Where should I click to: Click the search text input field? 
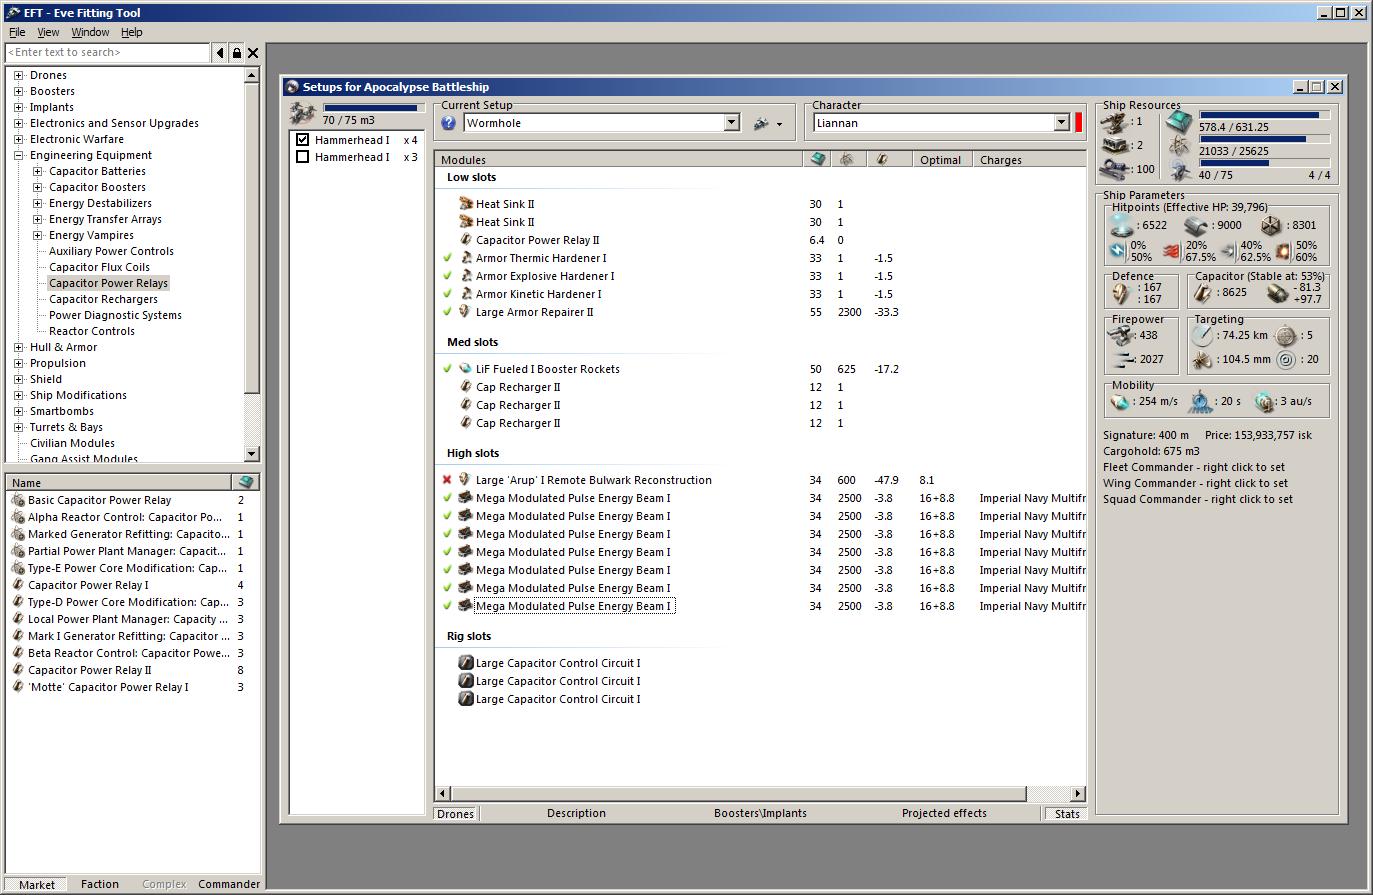[108, 53]
